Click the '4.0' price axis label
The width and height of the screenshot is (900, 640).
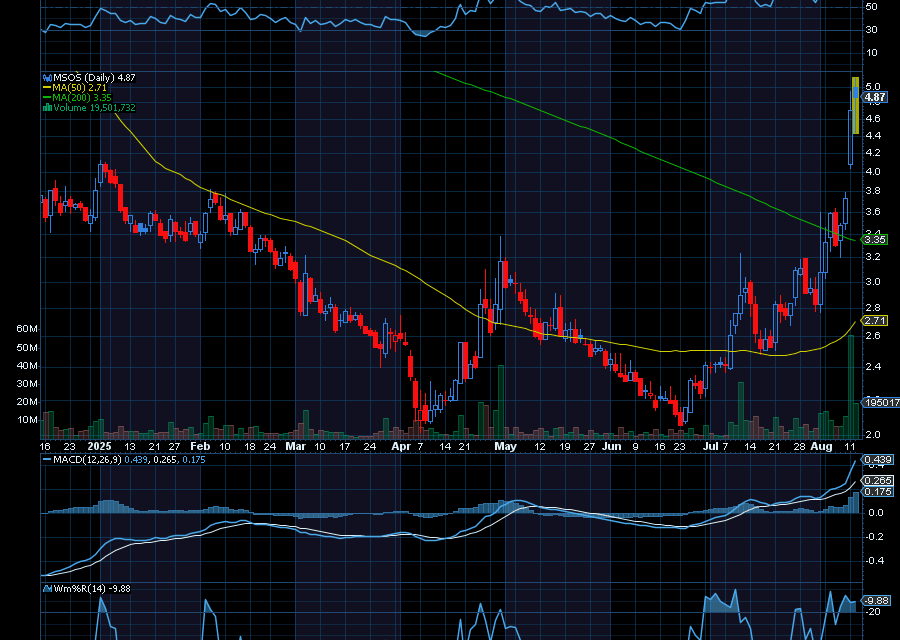[872, 172]
